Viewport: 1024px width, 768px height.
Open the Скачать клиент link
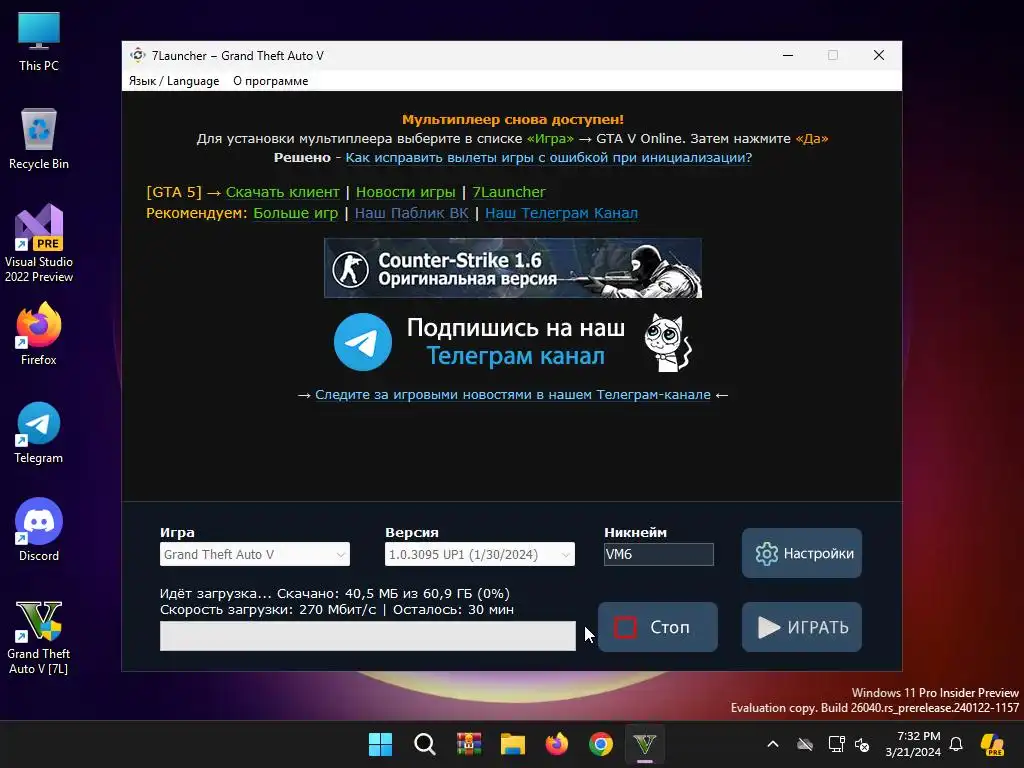tap(283, 192)
